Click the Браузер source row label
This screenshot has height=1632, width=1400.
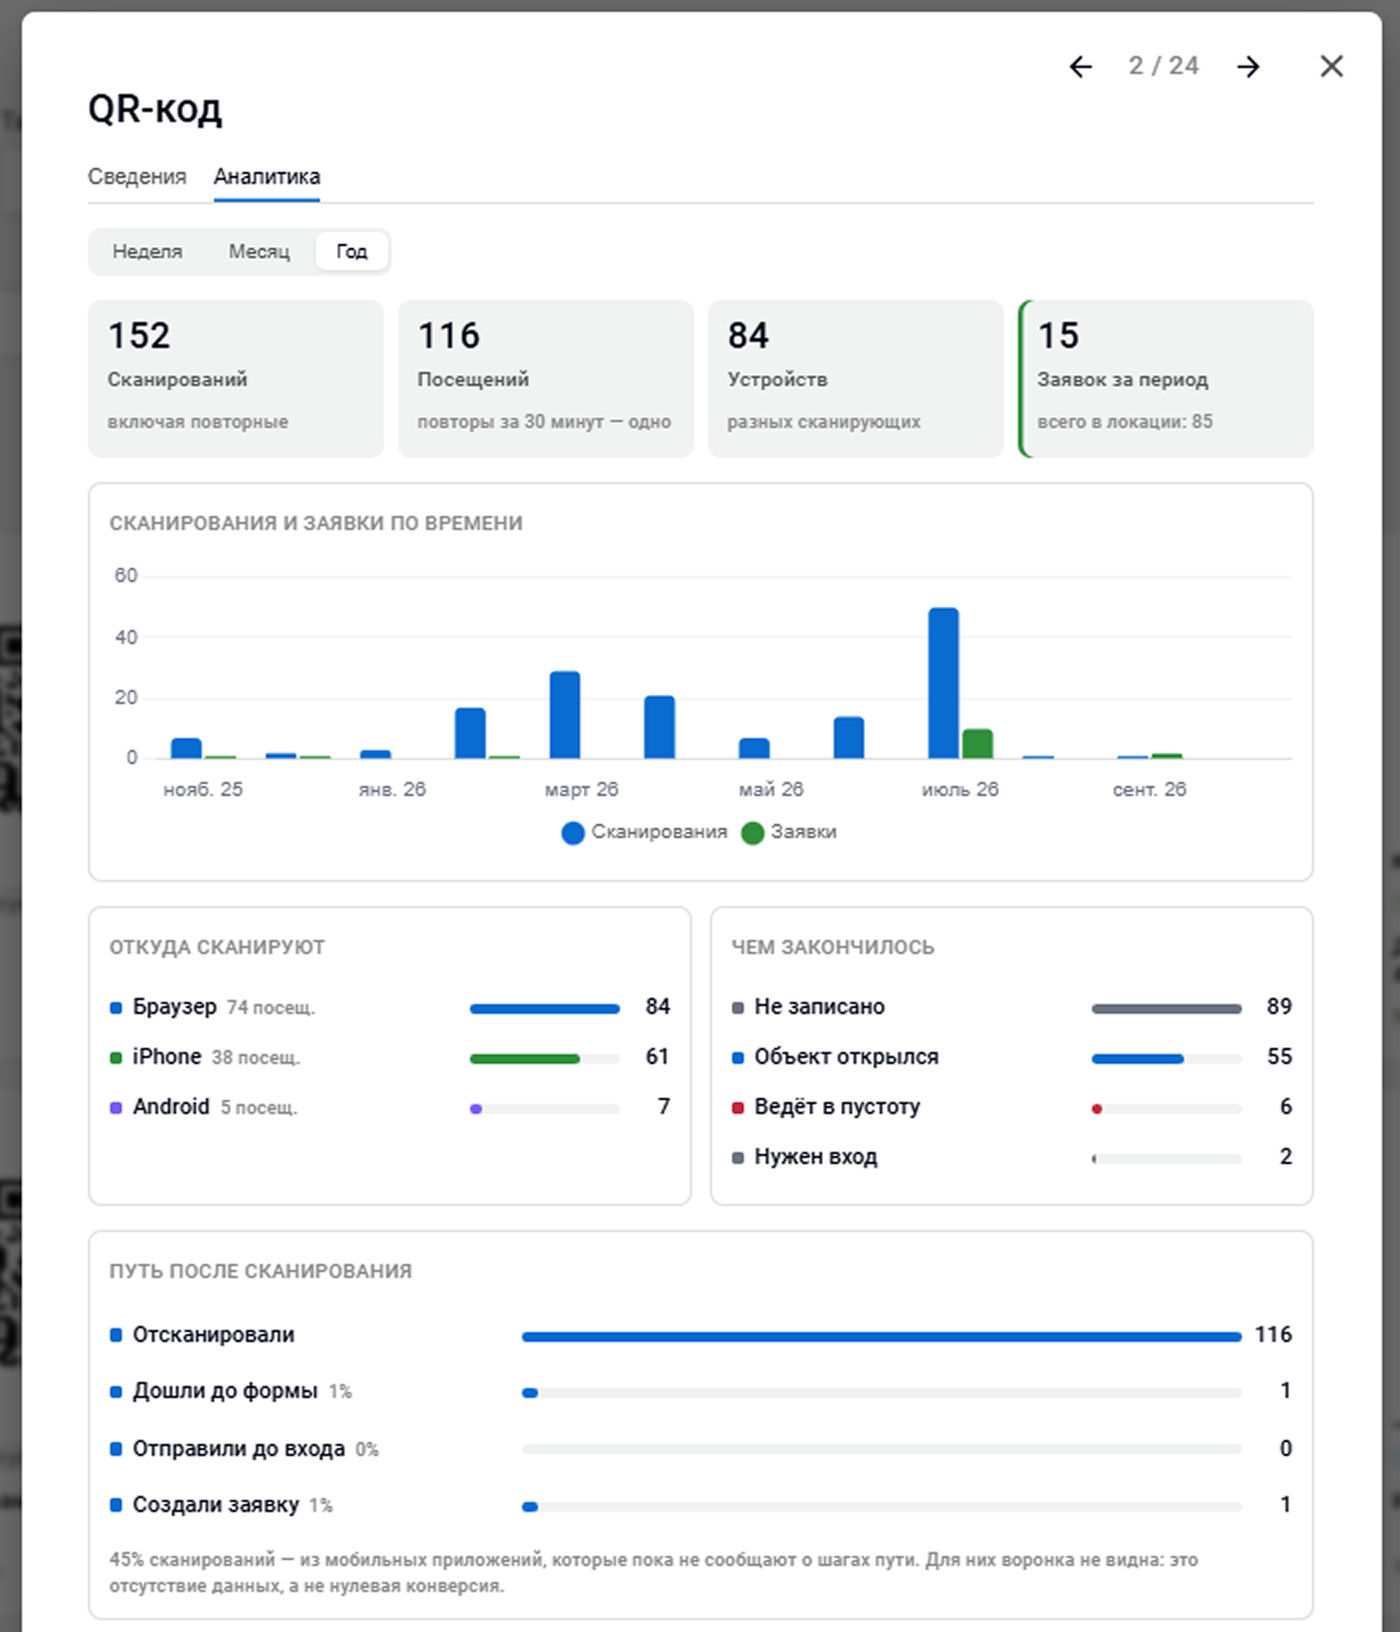pos(175,1007)
